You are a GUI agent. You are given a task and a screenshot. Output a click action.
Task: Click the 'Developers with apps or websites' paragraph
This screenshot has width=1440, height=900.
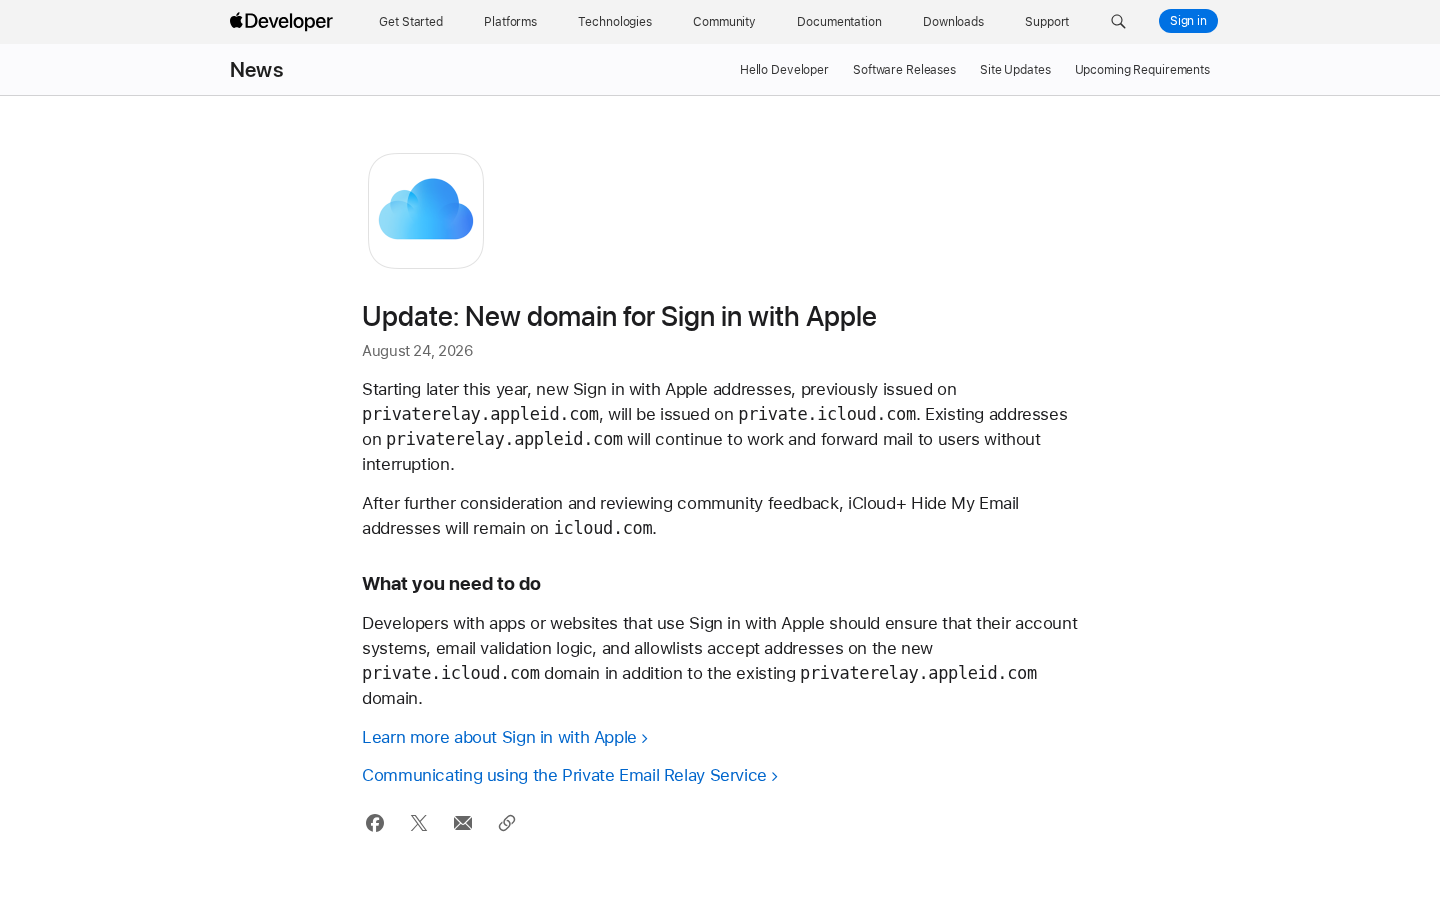720,660
